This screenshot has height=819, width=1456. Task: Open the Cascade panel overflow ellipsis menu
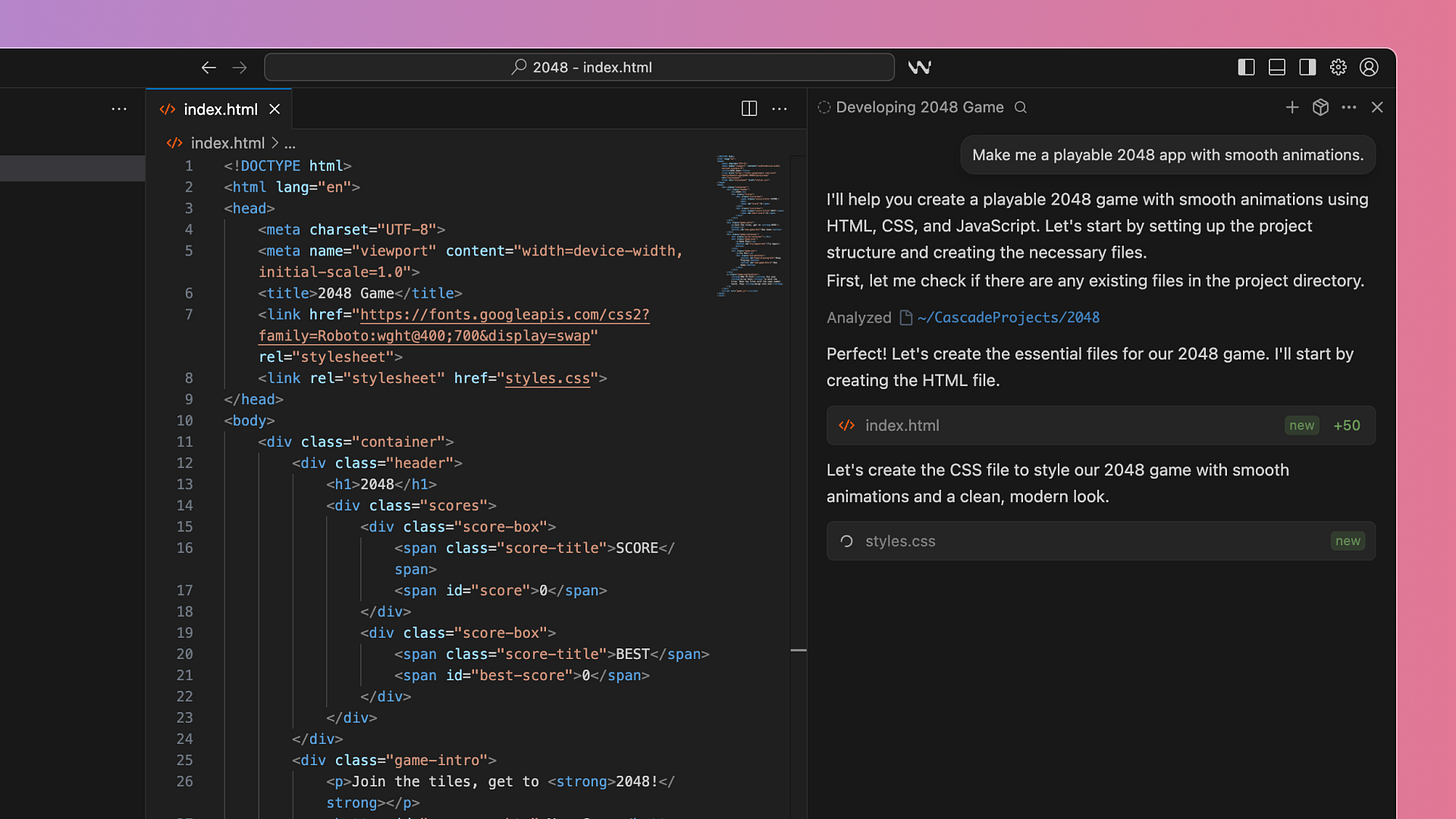[1348, 107]
